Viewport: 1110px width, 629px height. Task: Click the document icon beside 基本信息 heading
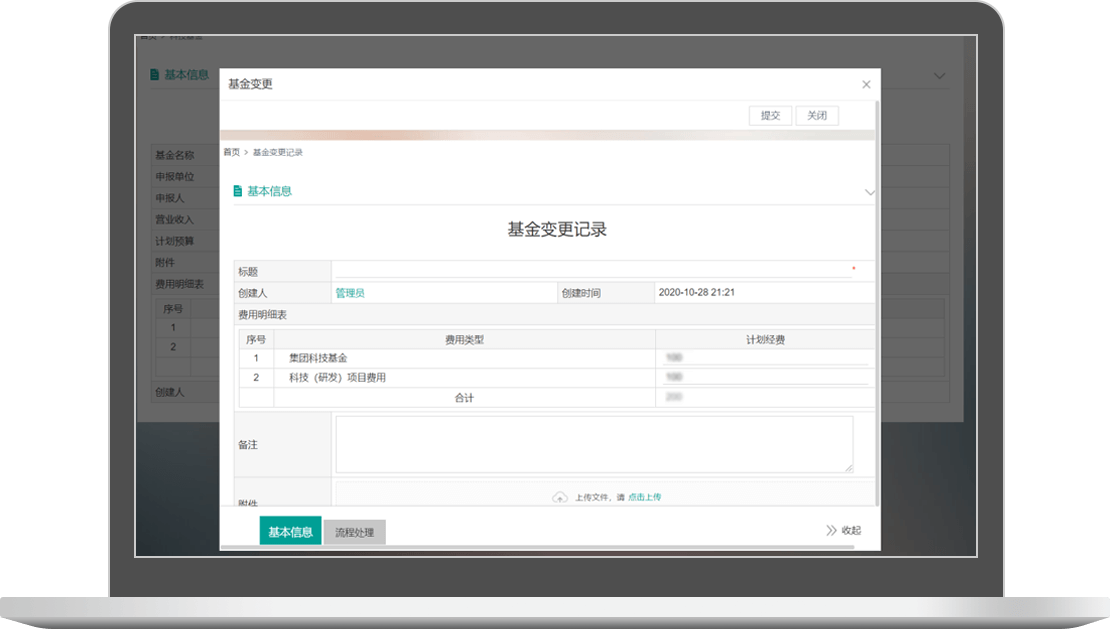point(238,191)
